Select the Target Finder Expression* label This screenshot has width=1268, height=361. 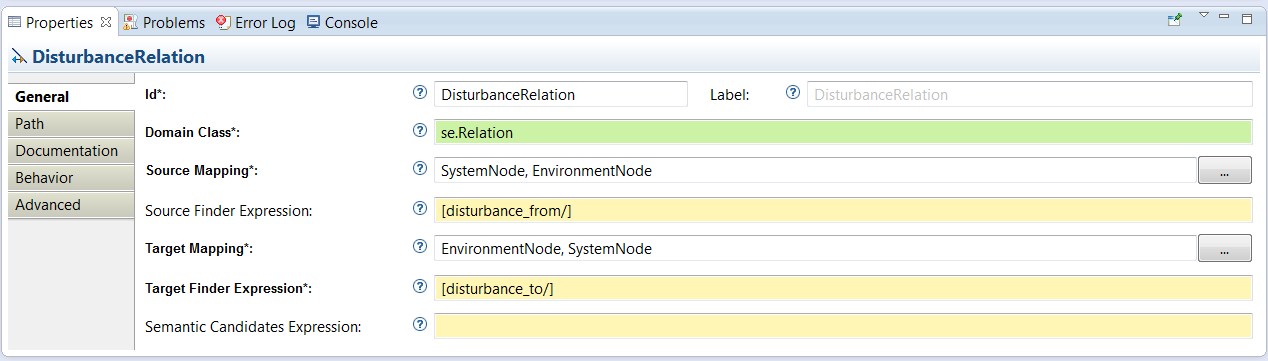tap(228, 288)
